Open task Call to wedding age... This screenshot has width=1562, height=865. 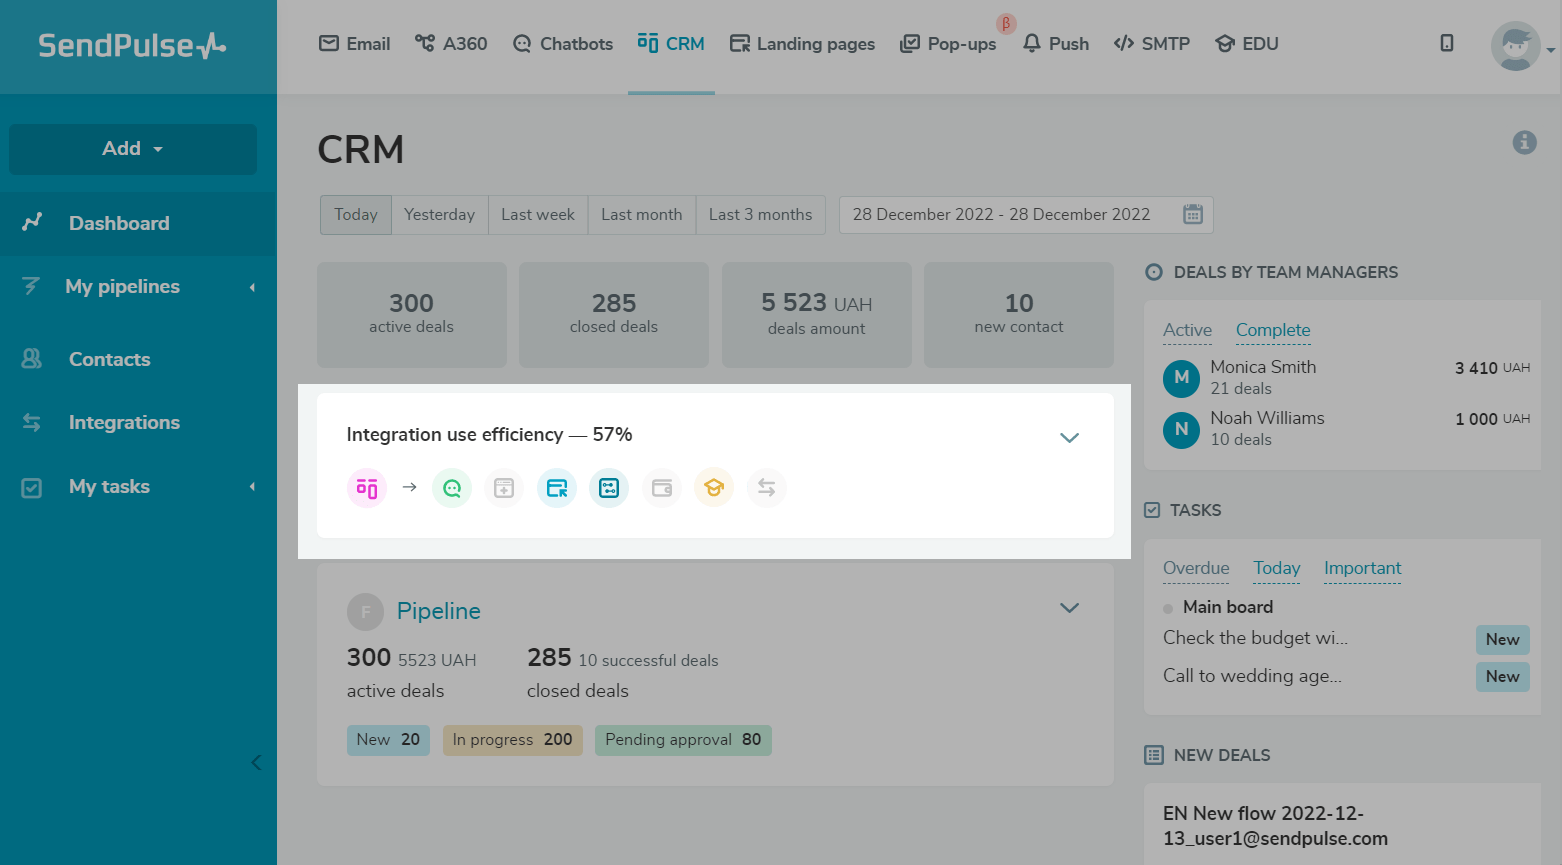click(x=1252, y=676)
